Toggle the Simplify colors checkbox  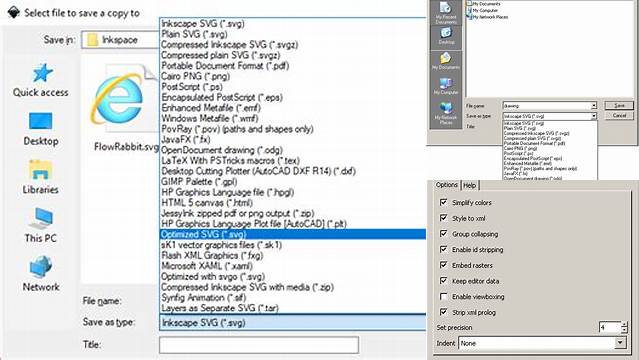[x=443, y=202]
